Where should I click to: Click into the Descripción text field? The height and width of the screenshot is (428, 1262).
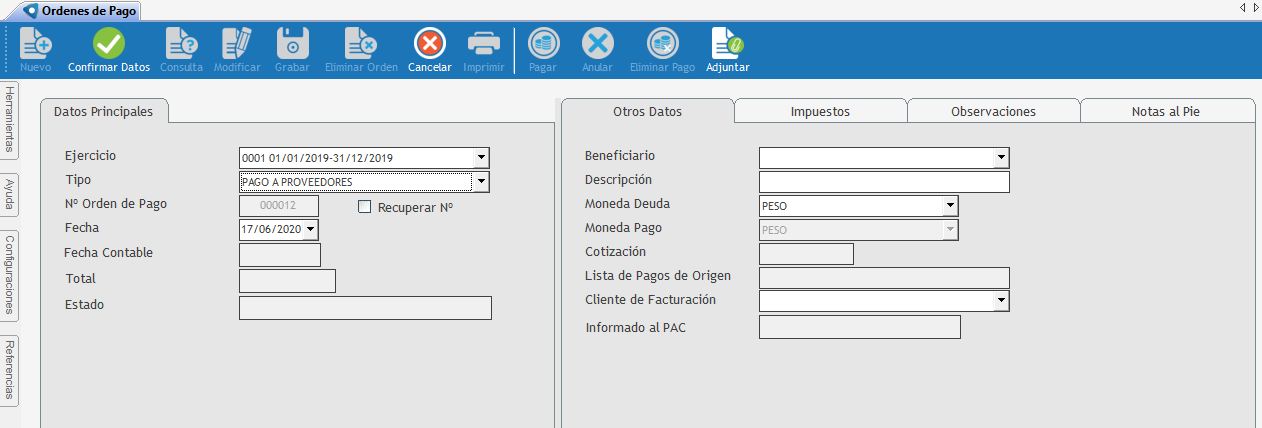point(884,182)
